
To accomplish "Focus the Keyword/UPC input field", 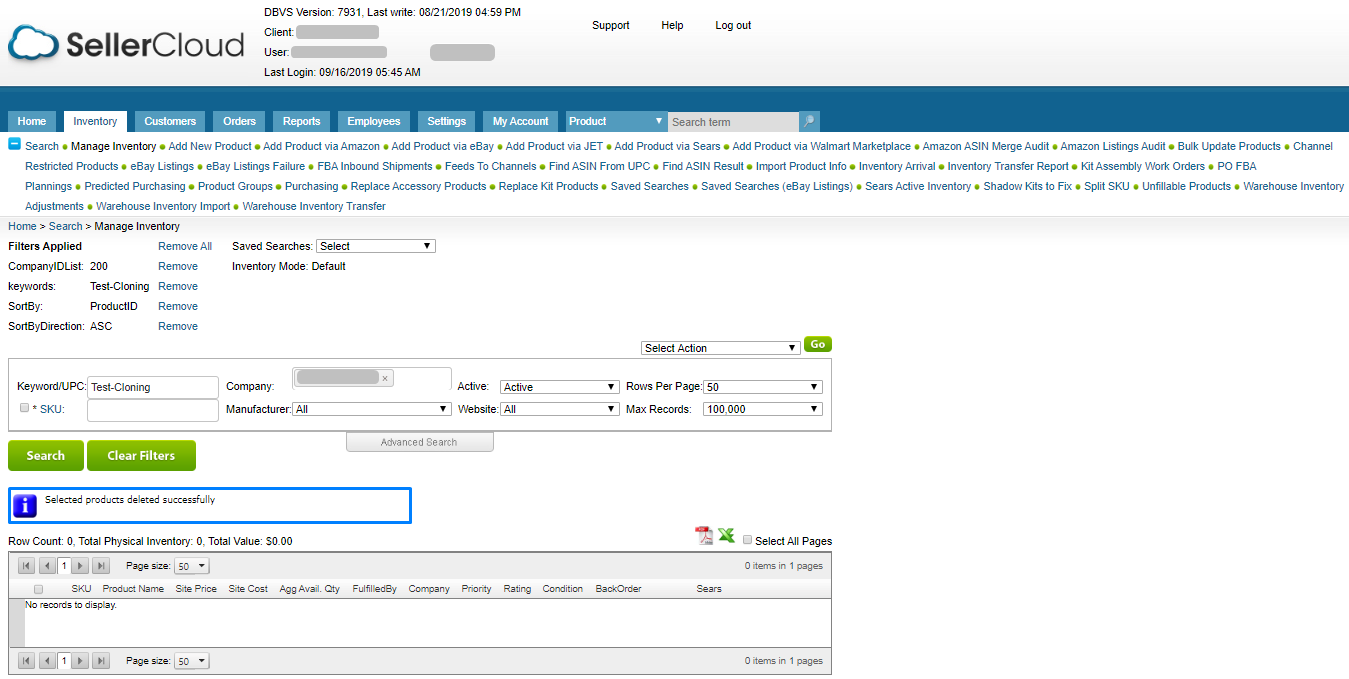I will [x=153, y=387].
